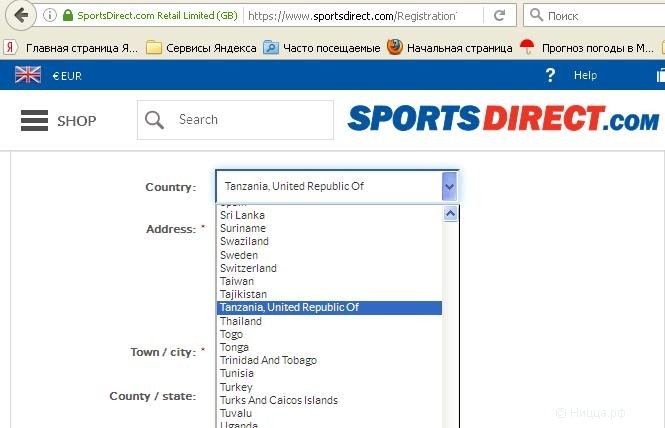This screenshot has height=428, width=665.
Task: Change currency via the EUR selector
Action: click(67, 75)
